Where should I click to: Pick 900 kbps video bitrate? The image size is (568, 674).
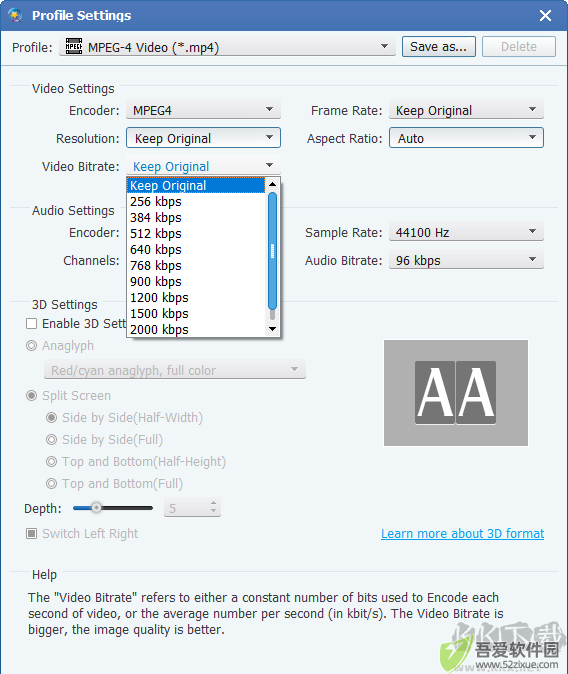(x=196, y=281)
